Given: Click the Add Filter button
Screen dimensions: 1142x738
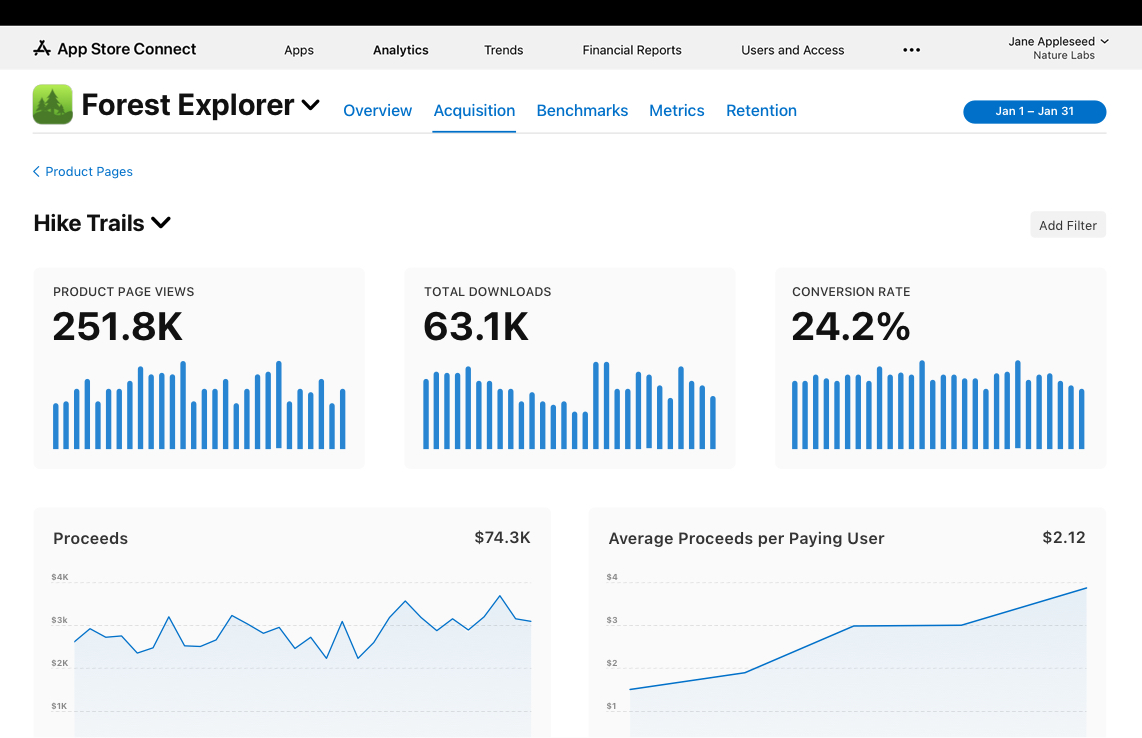Looking at the screenshot, I should pyautogui.click(x=1067, y=225).
